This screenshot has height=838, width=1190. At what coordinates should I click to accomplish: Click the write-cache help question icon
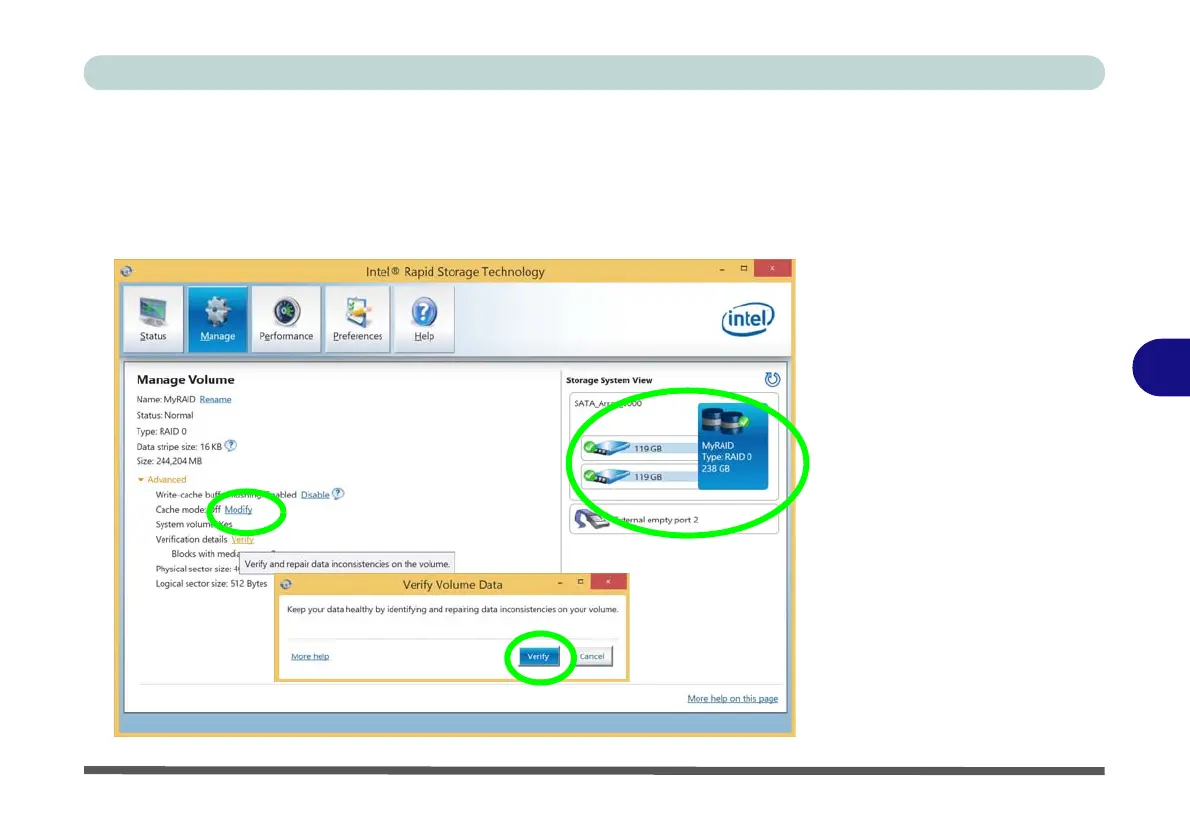click(x=338, y=494)
